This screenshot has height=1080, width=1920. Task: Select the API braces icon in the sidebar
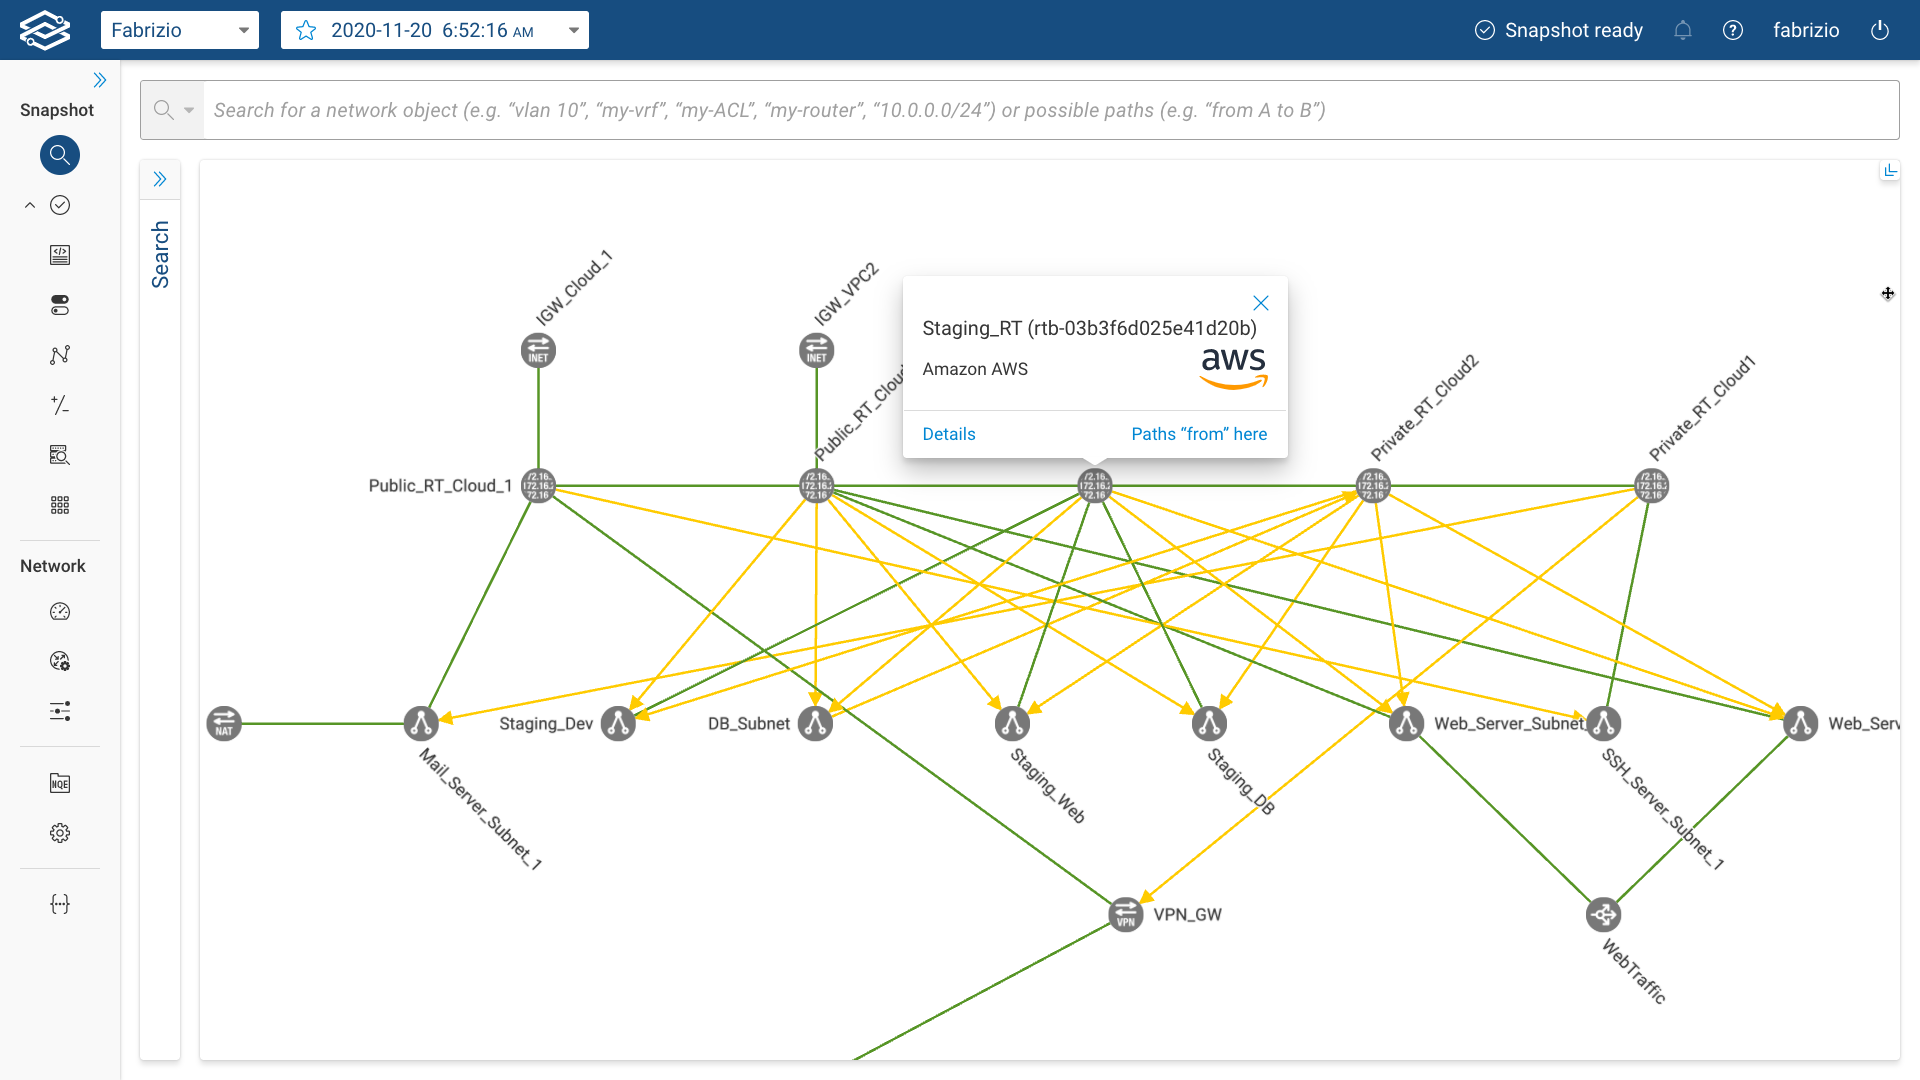60,903
